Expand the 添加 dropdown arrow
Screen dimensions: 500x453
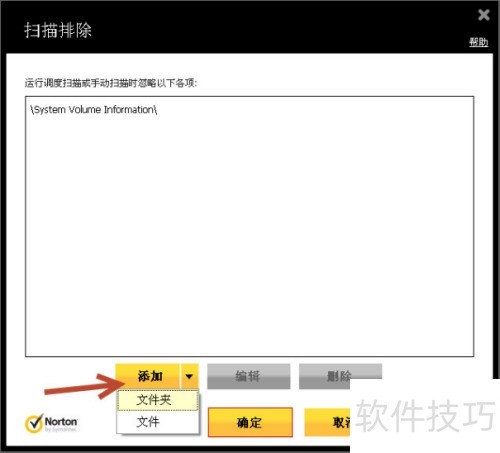coord(189,376)
